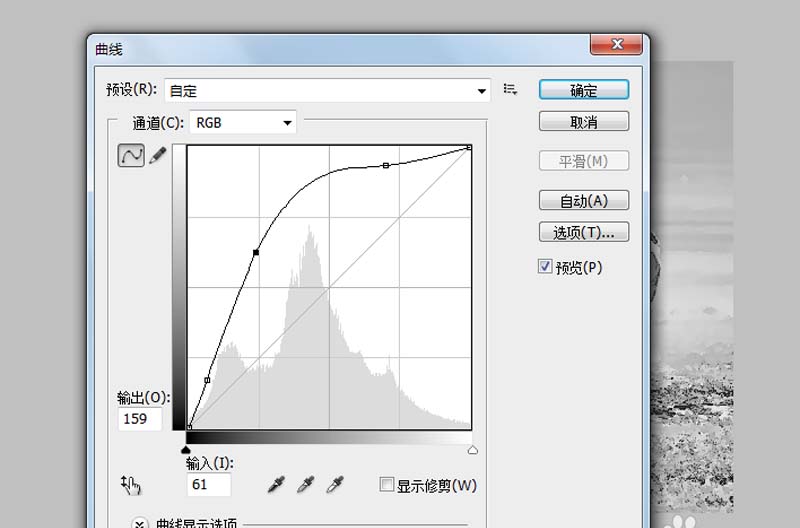Pick the white point eyedropper
The height and width of the screenshot is (528, 800).
pos(337,486)
